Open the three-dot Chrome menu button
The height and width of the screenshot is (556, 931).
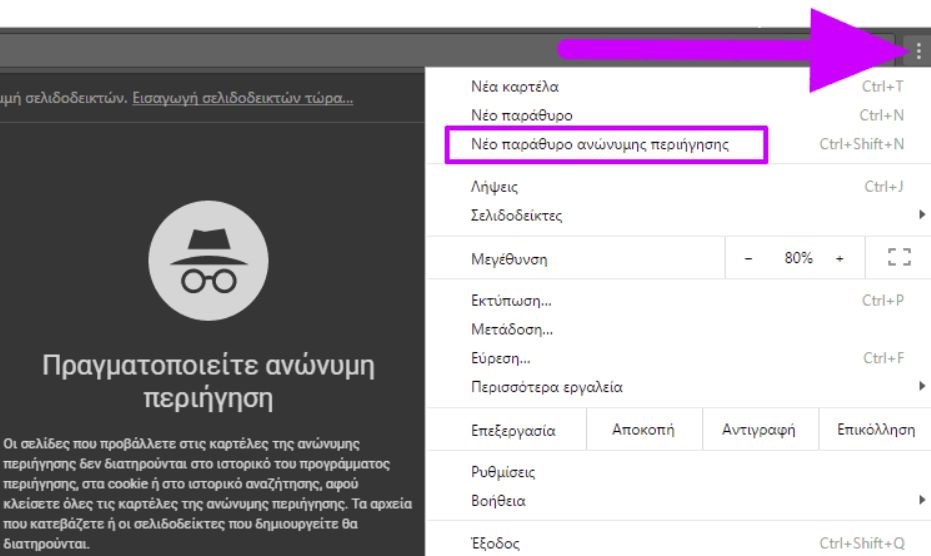(x=918, y=52)
